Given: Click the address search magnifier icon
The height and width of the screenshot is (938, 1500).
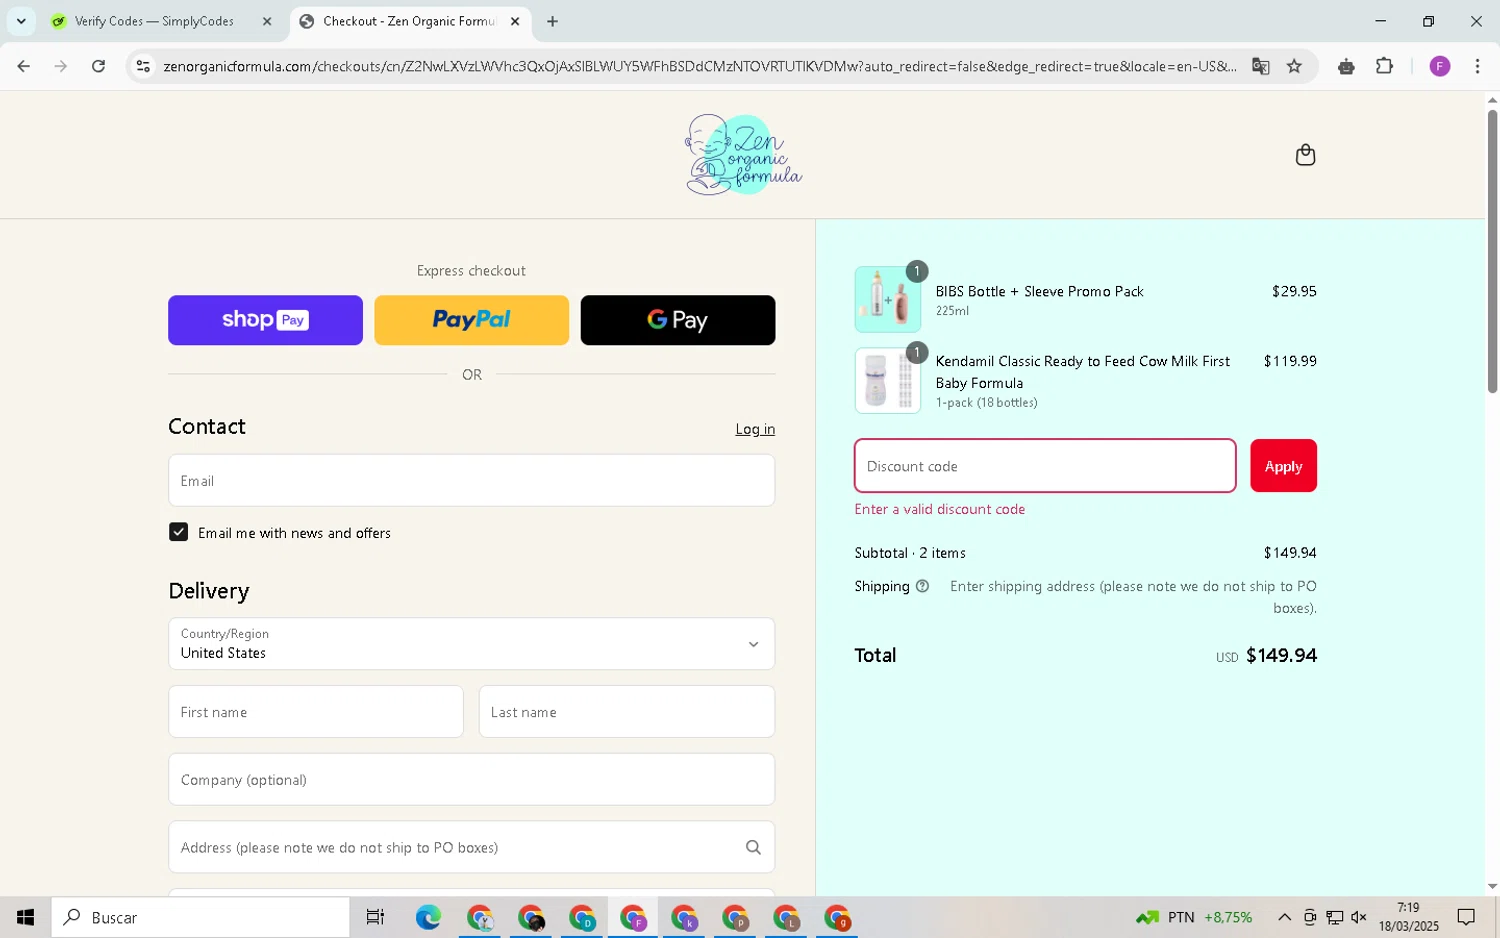Looking at the screenshot, I should [x=753, y=847].
